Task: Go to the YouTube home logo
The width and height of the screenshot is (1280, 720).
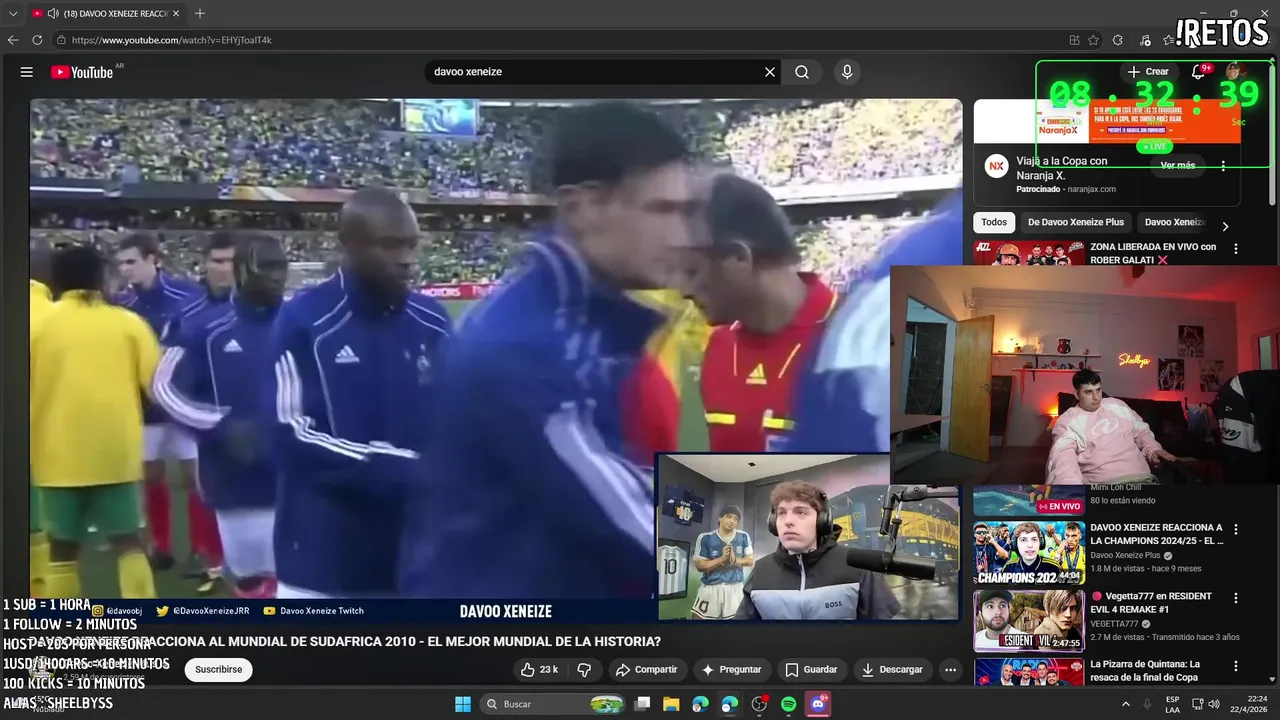Action: 83,72
